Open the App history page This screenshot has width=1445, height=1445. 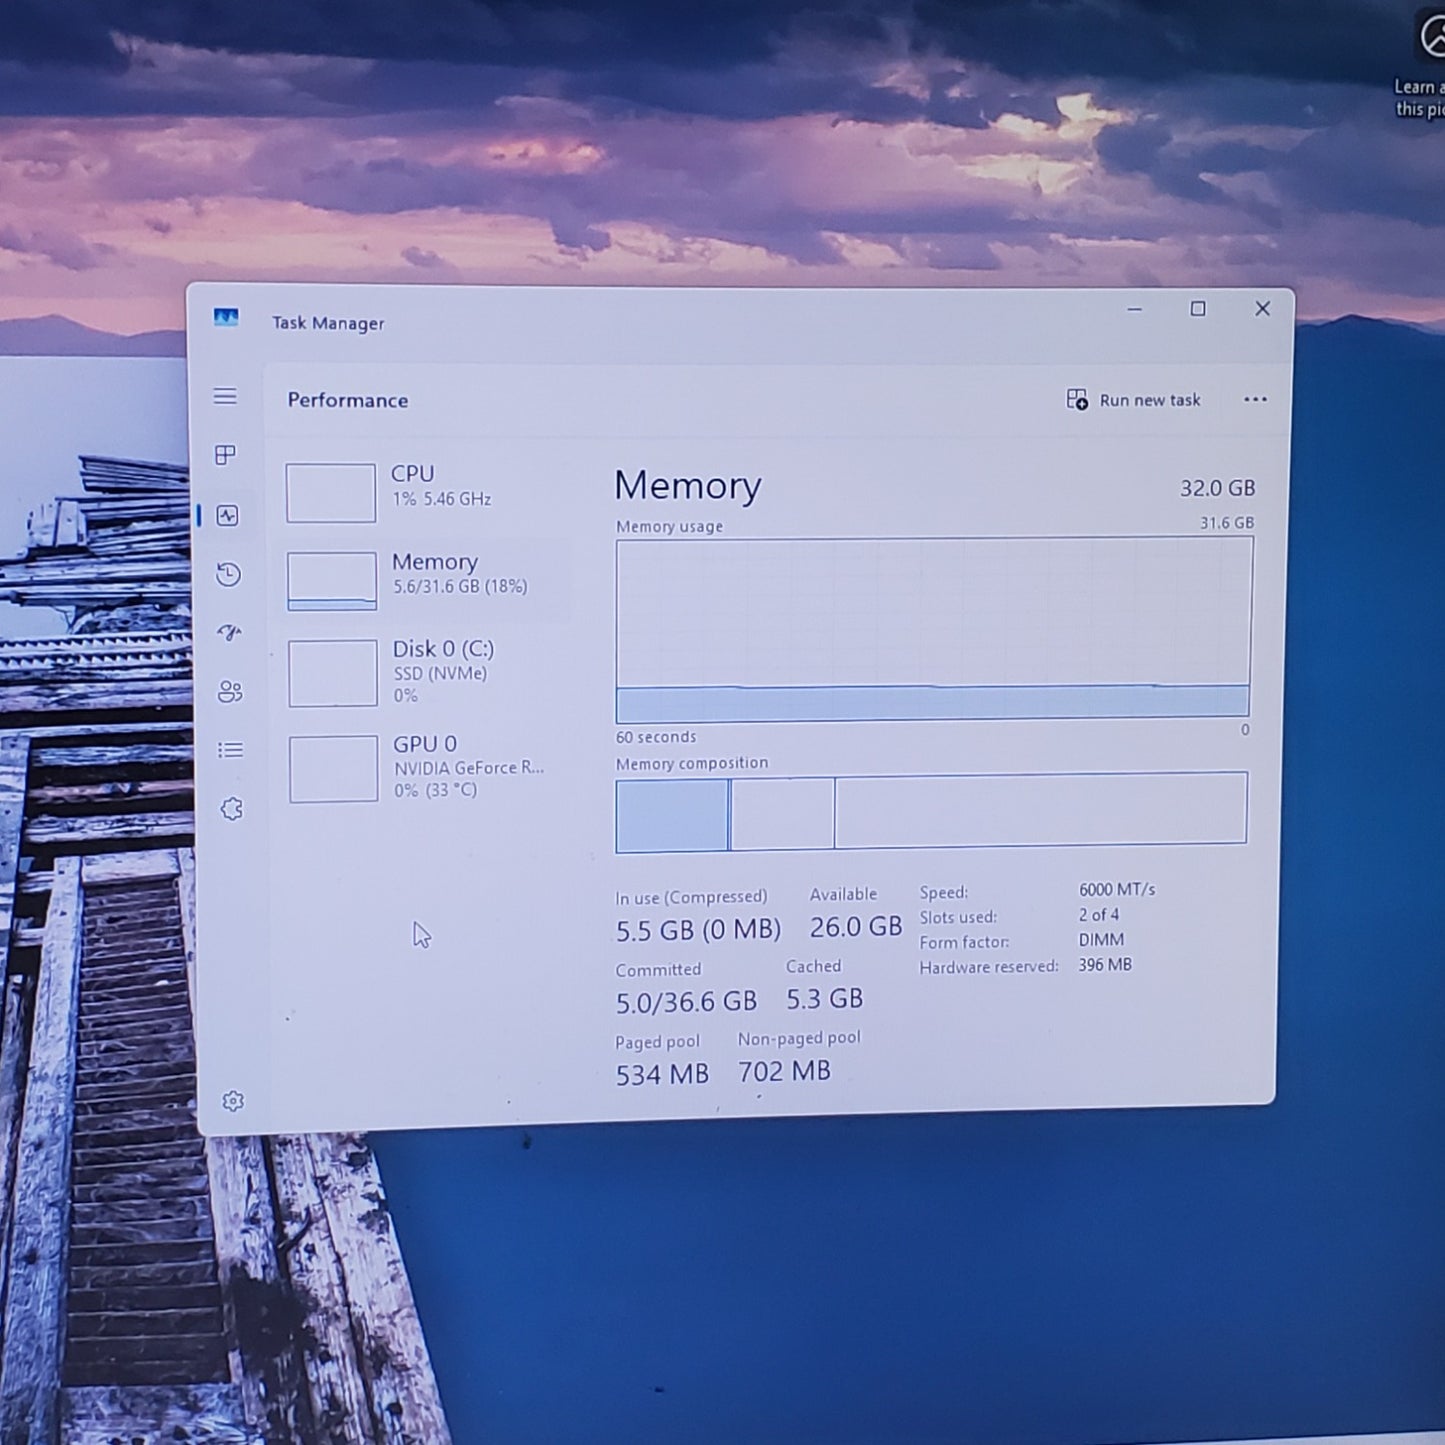pyautogui.click(x=229, y=575)
